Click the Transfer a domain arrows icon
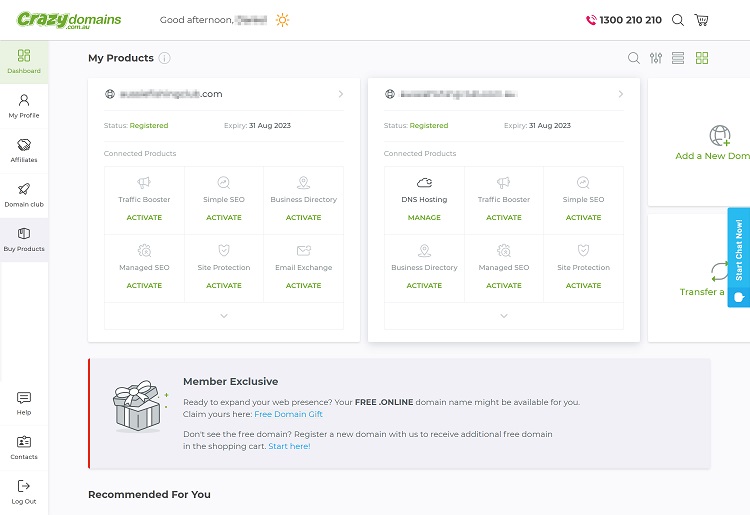 tap(719, 271)
